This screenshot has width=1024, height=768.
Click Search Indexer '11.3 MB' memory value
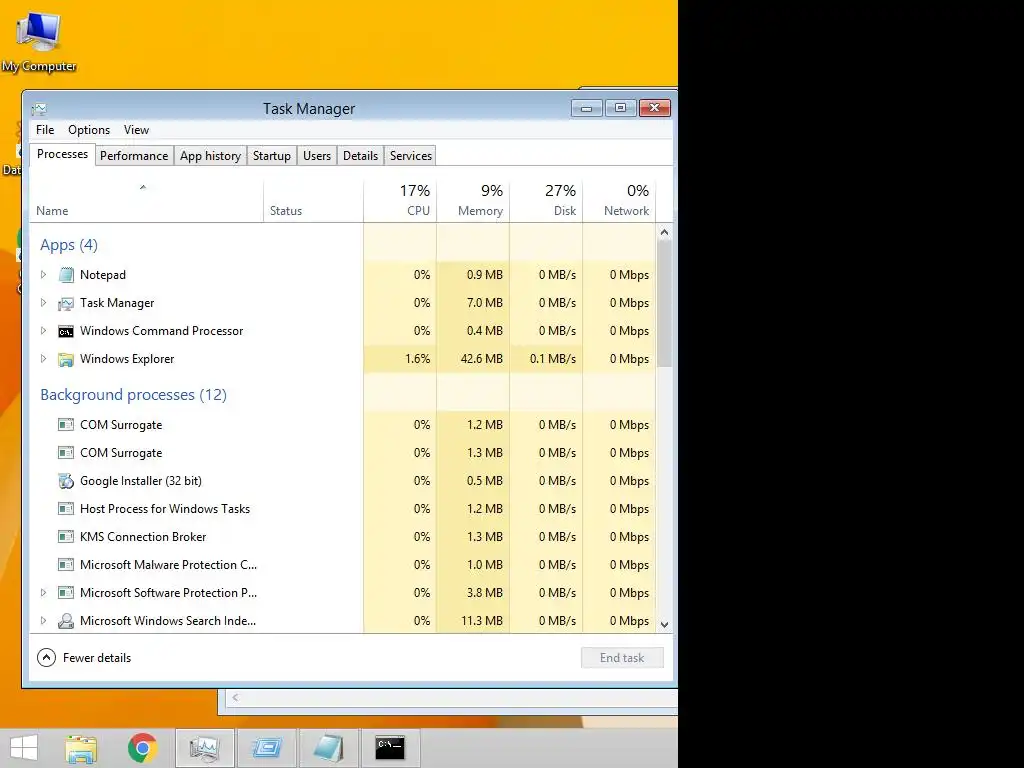[x=482, y=621]
